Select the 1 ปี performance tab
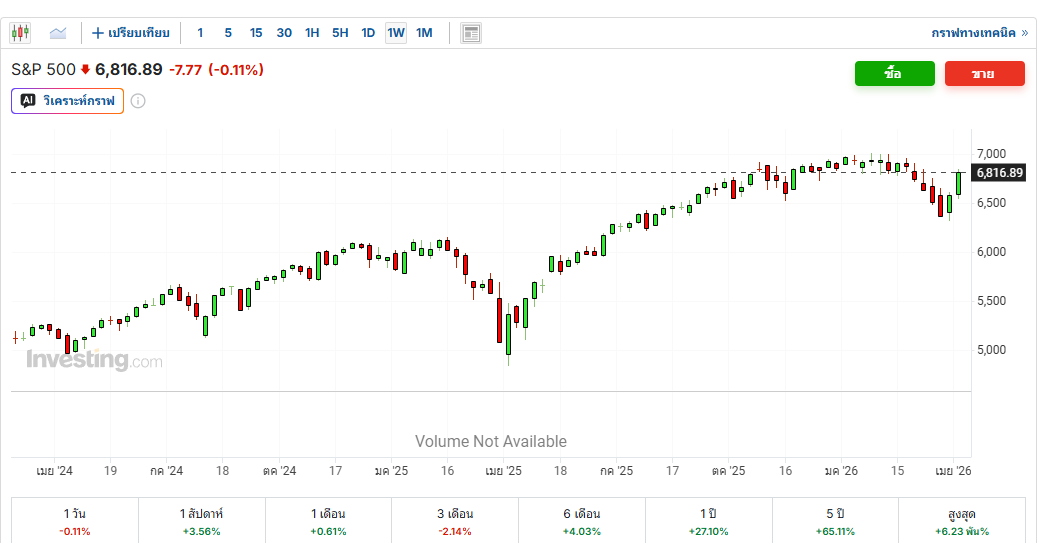 (709, 521)
